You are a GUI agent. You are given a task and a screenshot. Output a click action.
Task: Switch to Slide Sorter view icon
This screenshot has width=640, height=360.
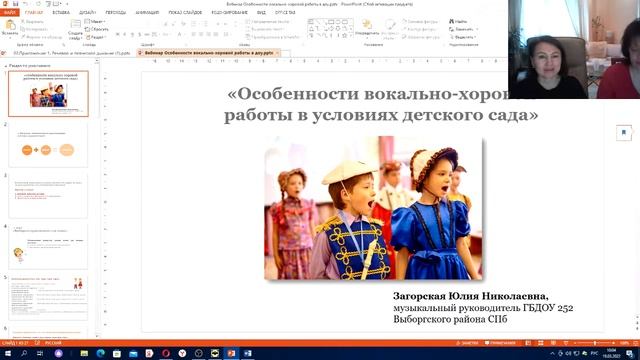click(x=540, y=343)
